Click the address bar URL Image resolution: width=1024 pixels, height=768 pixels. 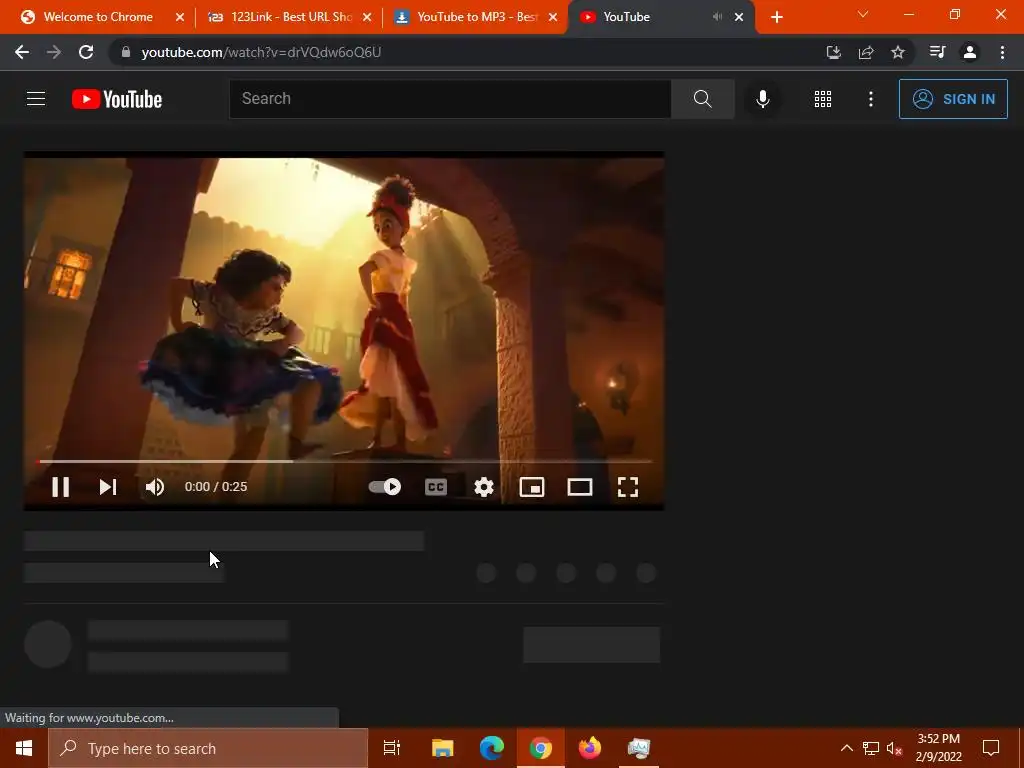point(261,52)
